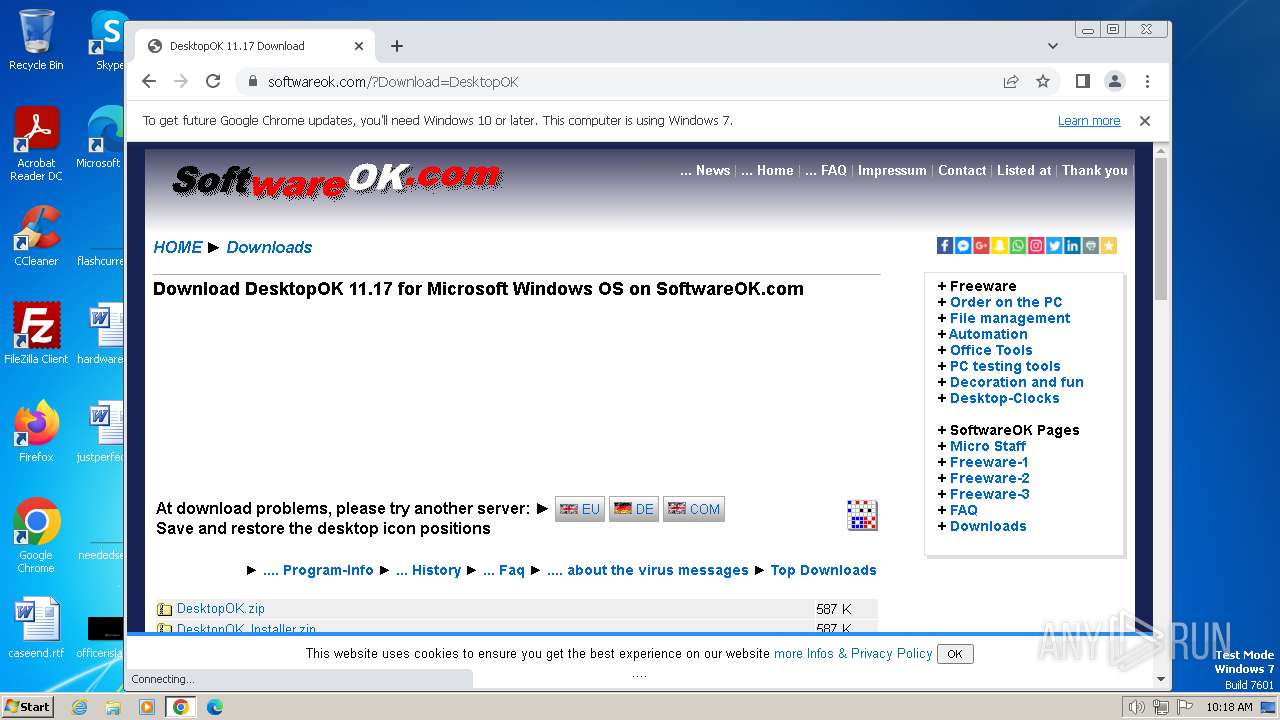Accept cookies with OK button

955,654
